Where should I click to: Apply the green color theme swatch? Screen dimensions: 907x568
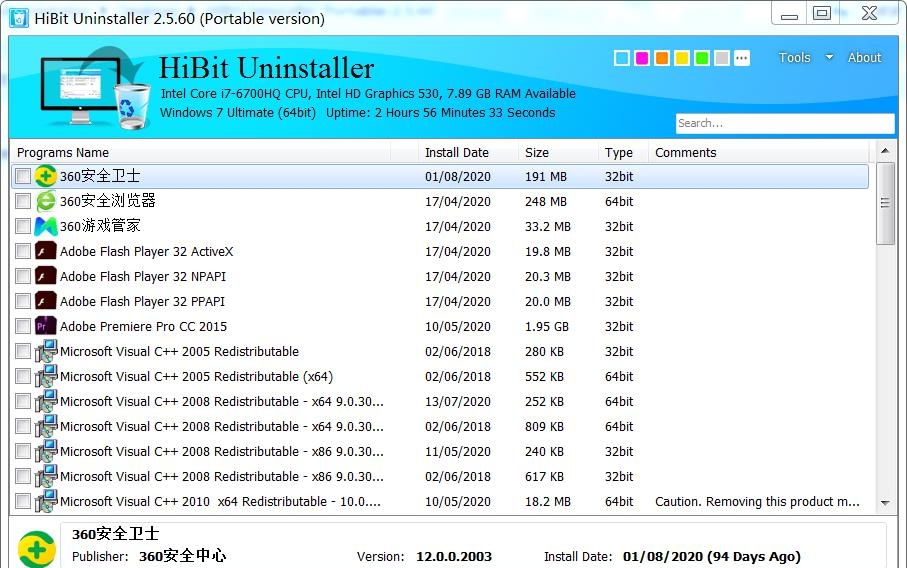[x=702, y=58]
